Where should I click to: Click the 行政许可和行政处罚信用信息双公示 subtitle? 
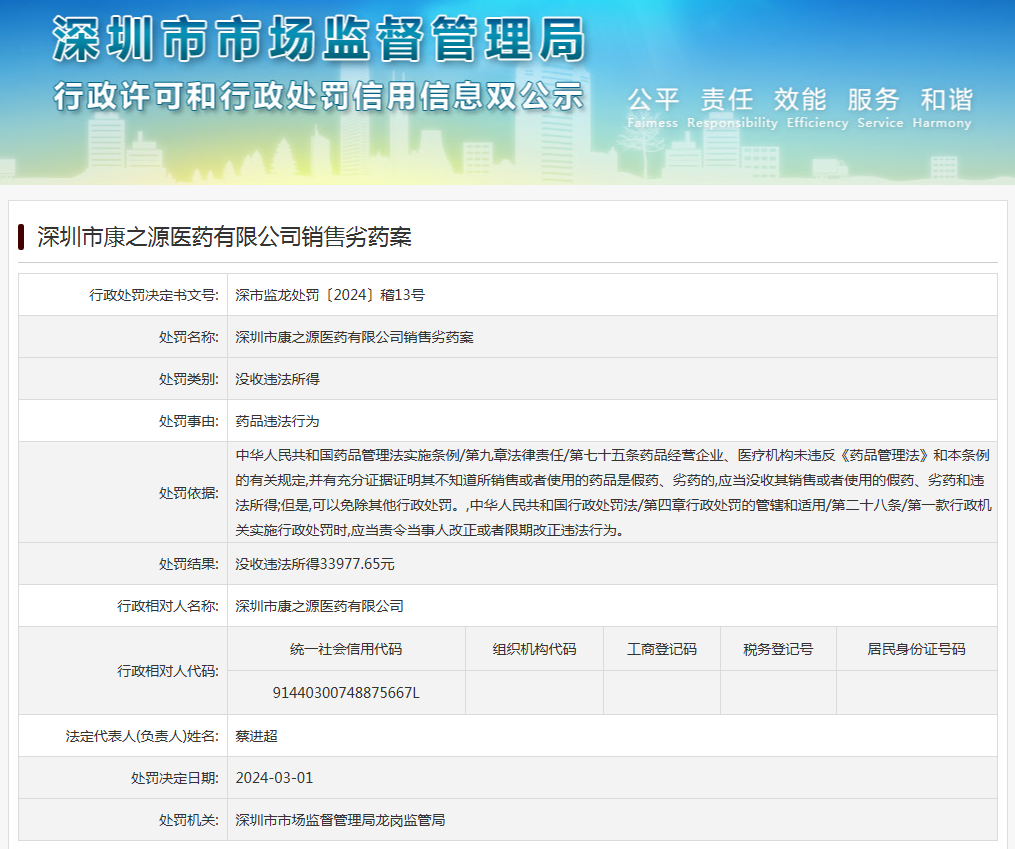coord(318,96)
